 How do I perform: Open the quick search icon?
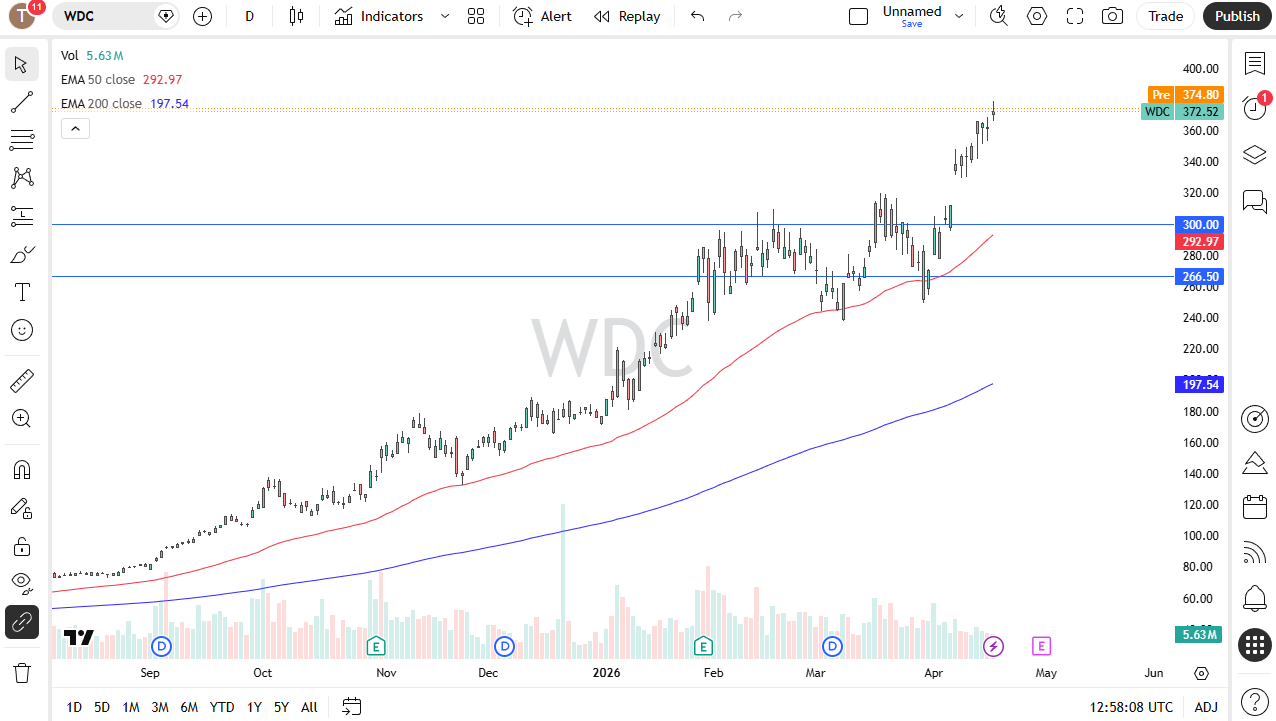998,16
